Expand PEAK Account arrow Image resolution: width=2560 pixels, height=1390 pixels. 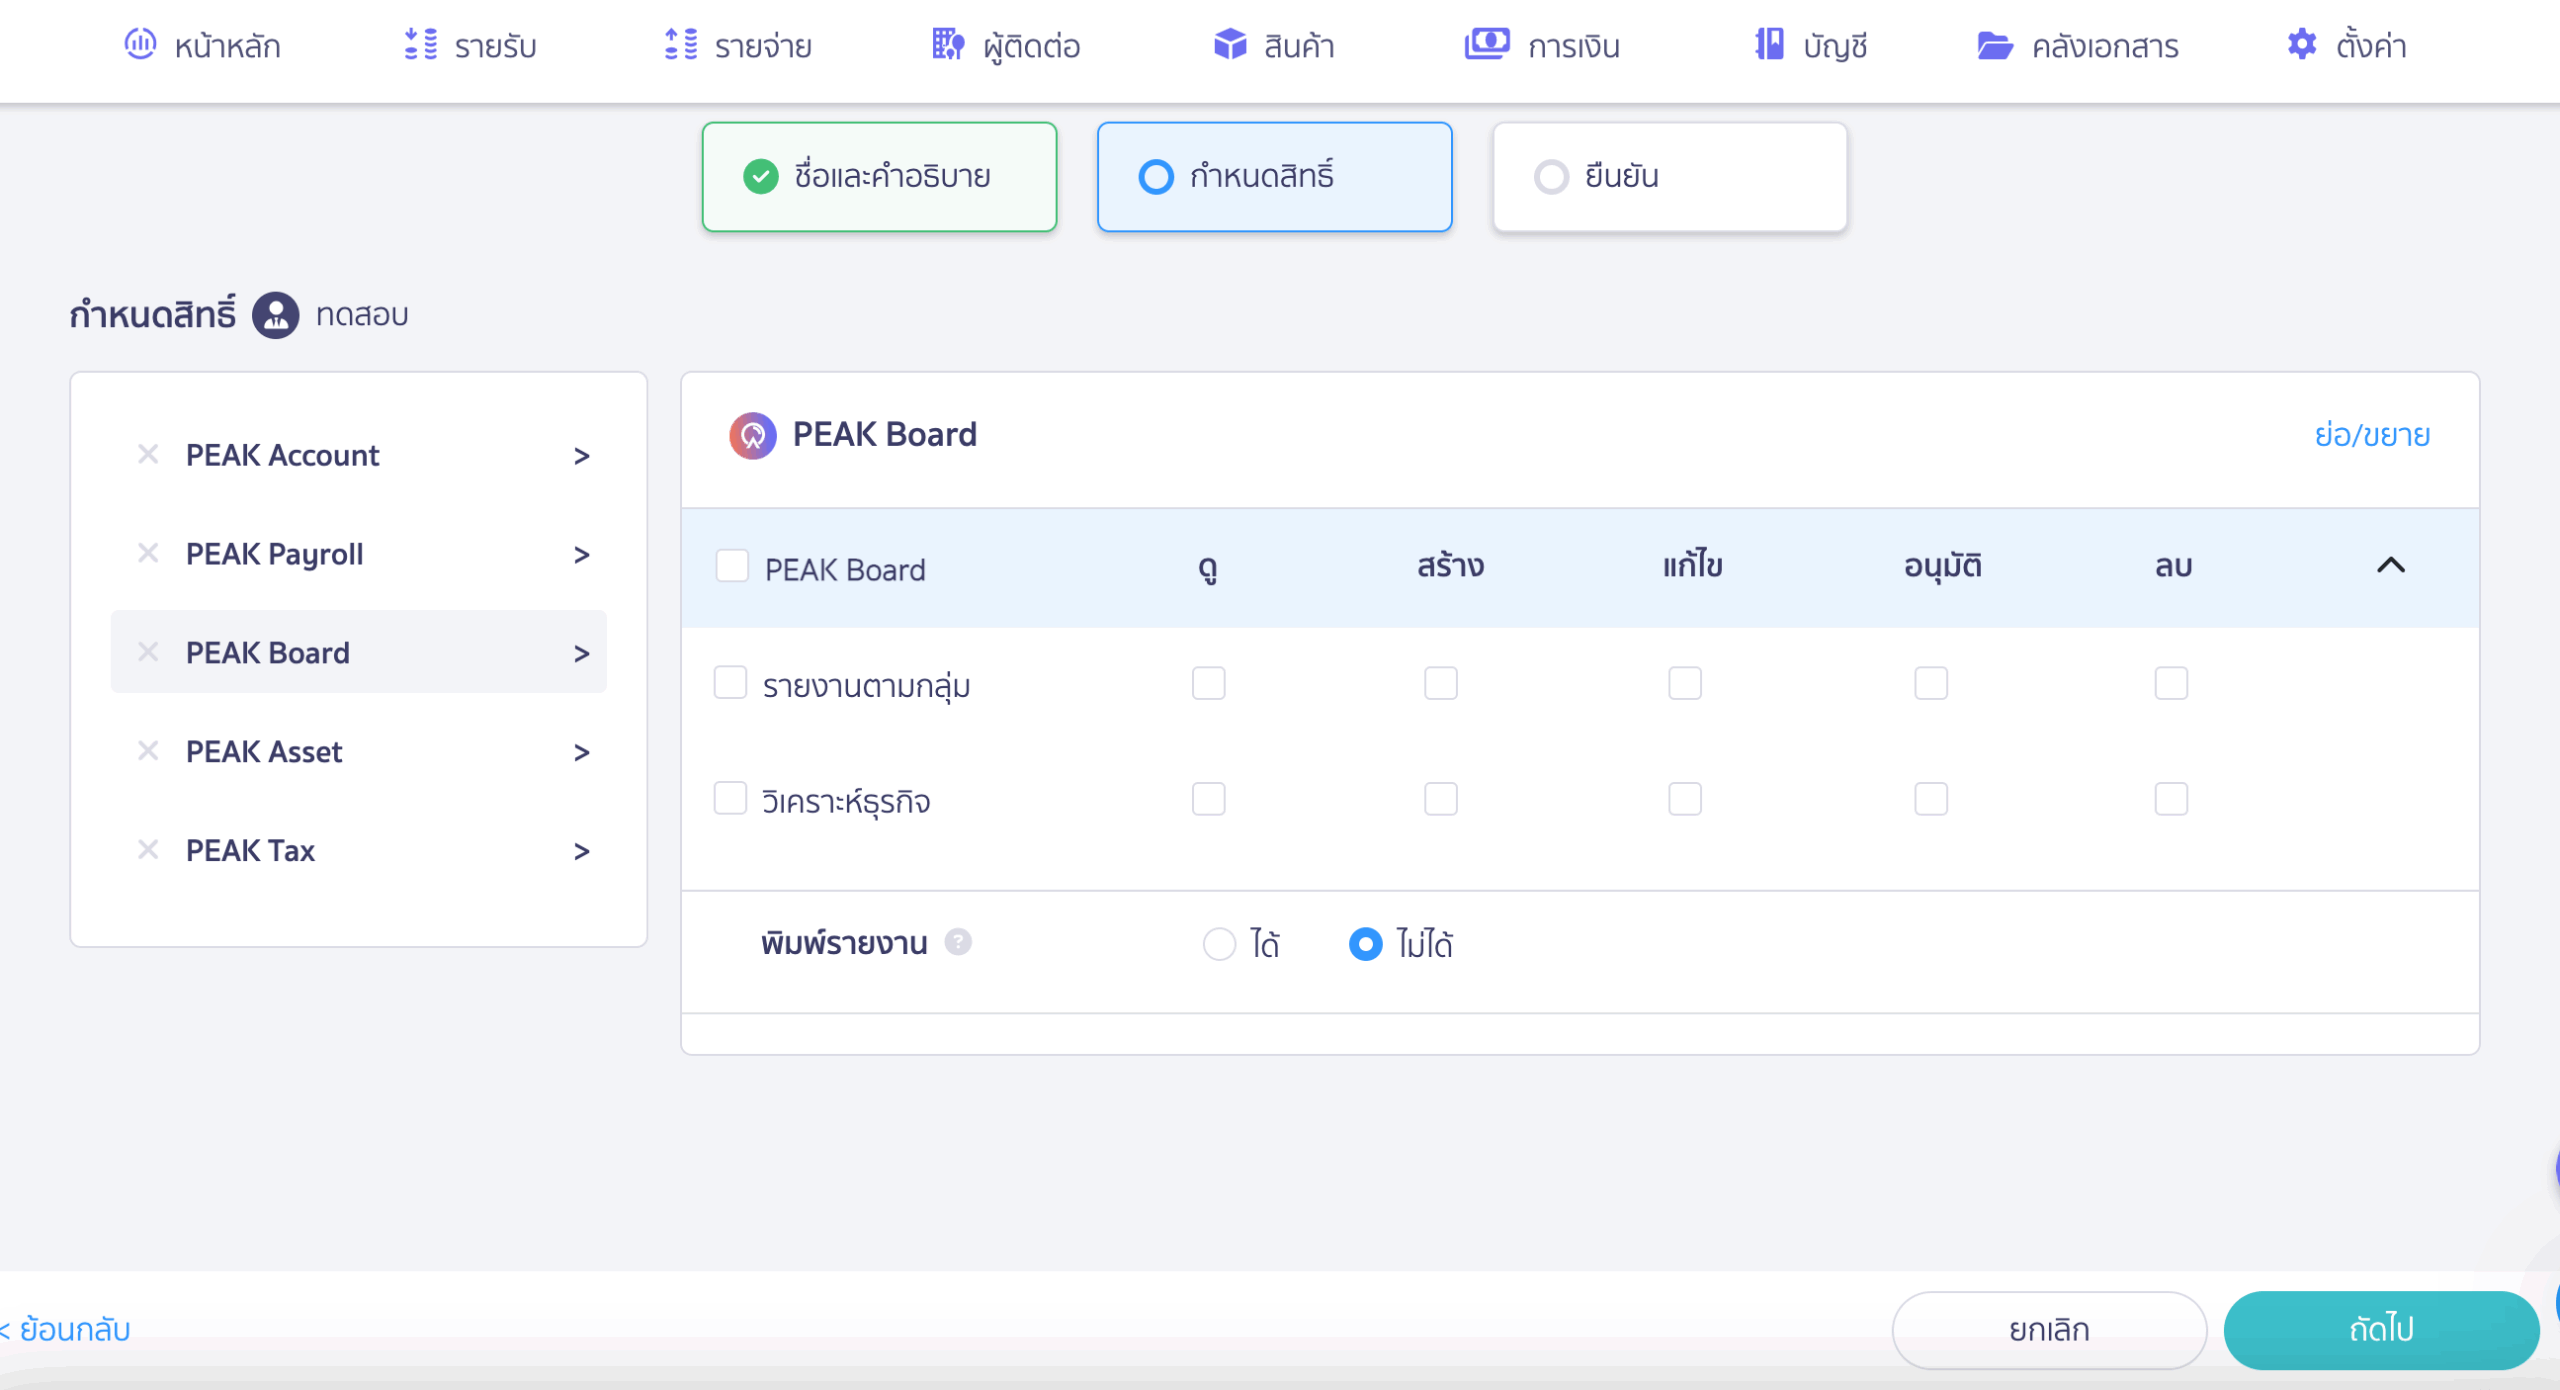click(x=582, y=456)
